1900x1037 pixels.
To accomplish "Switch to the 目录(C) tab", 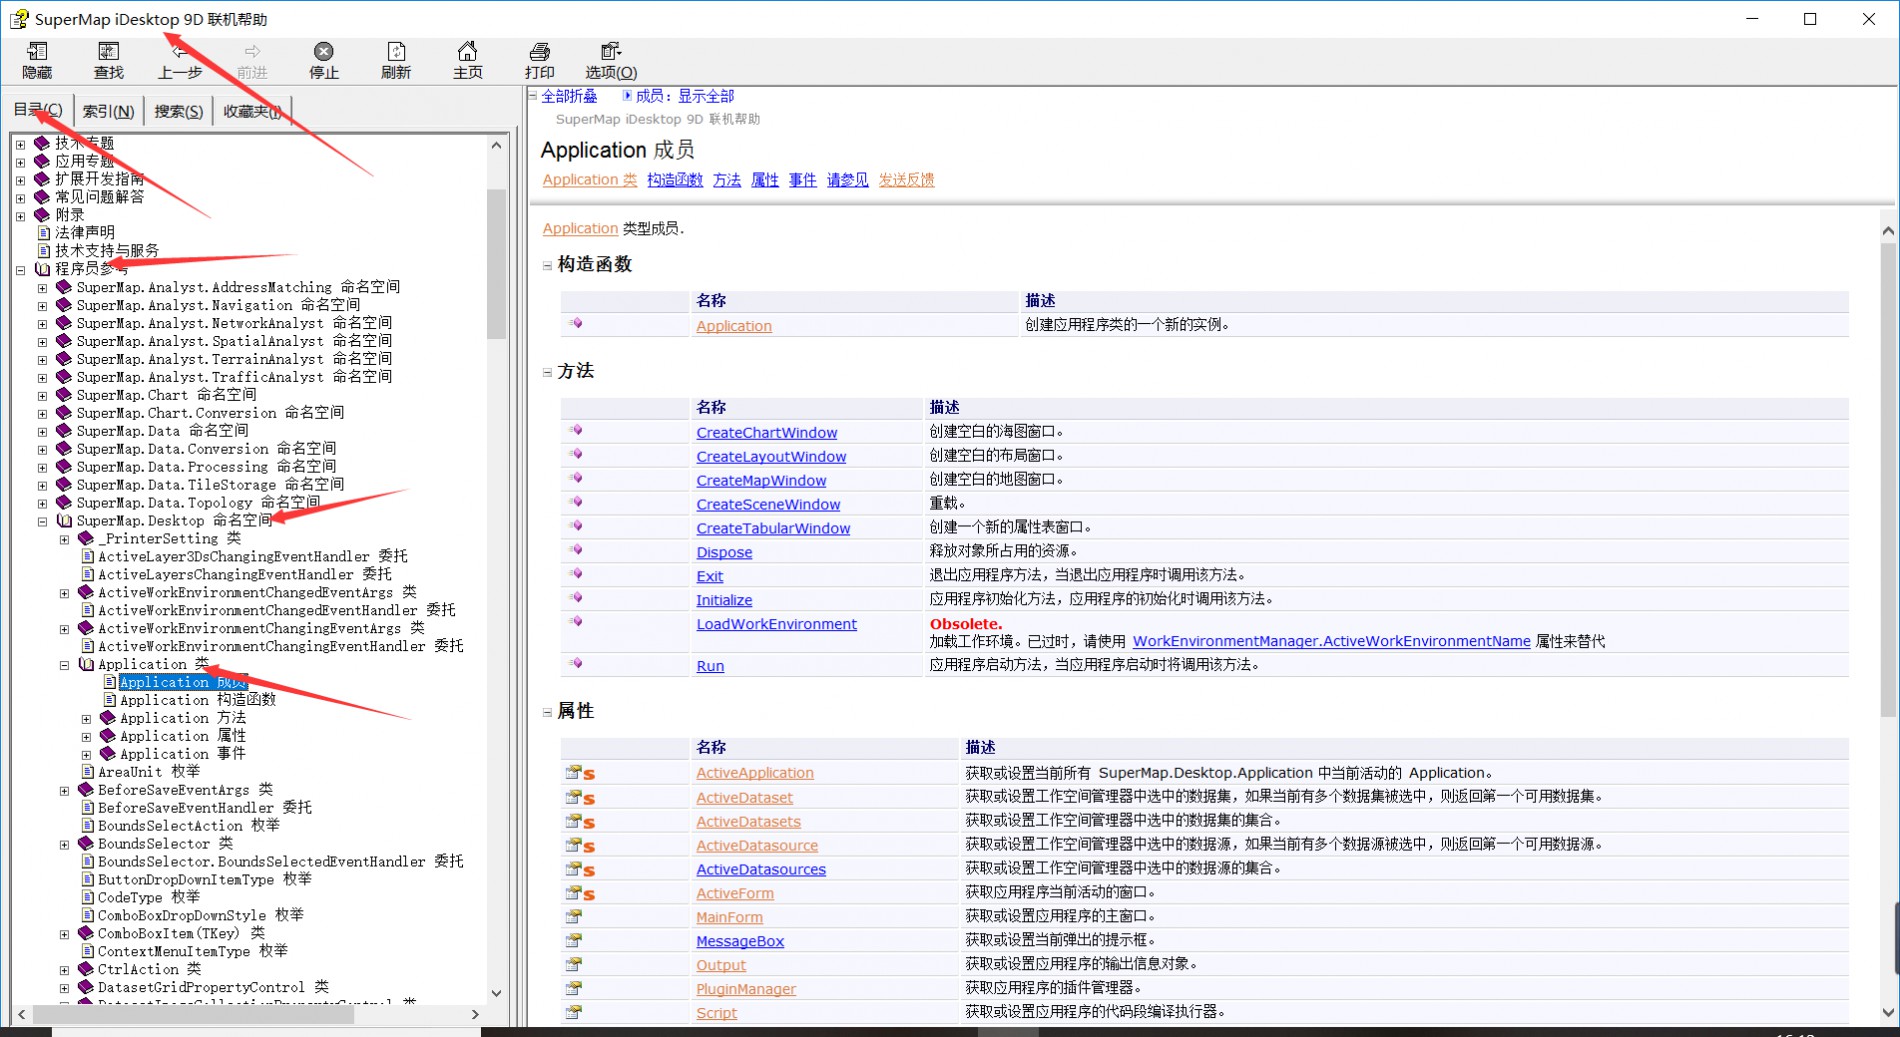I will coord(39,110).
